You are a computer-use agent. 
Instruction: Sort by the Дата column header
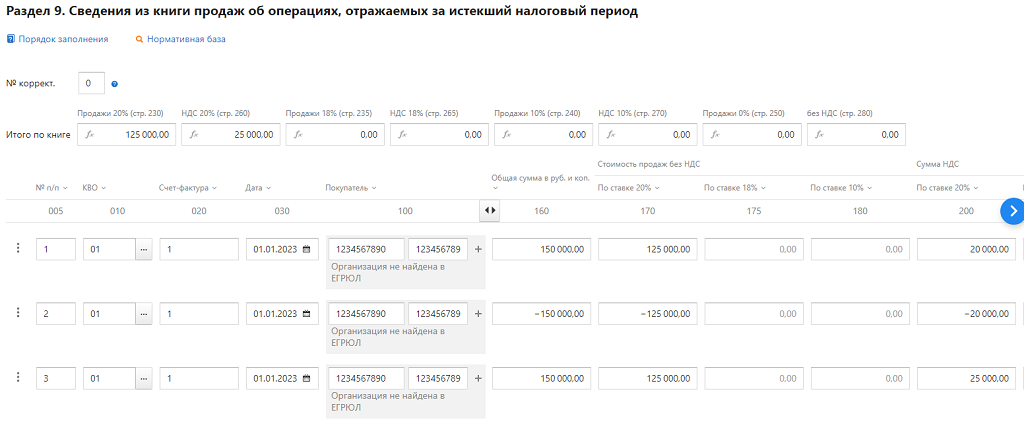pos(258,187)
